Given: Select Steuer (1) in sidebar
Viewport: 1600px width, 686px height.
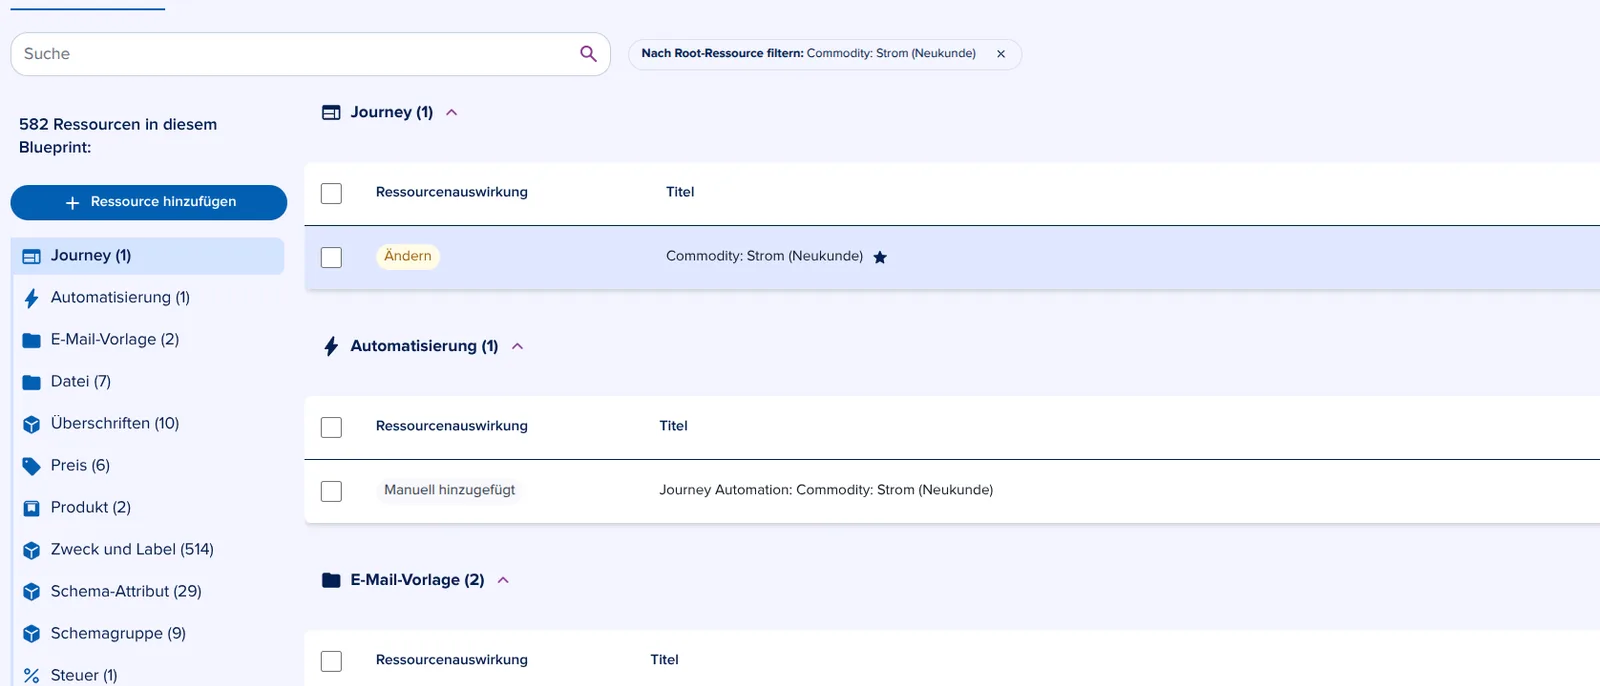Looking at the screenshot, I should [148, 674].
